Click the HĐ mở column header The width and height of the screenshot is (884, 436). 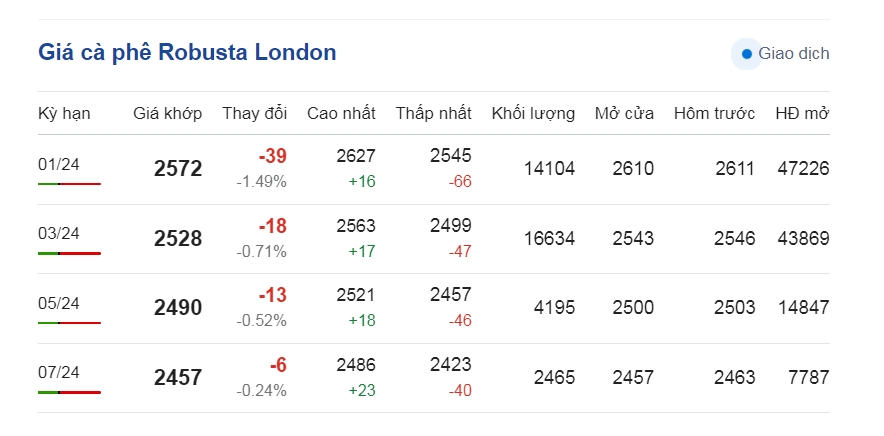(x=802, y=113)
